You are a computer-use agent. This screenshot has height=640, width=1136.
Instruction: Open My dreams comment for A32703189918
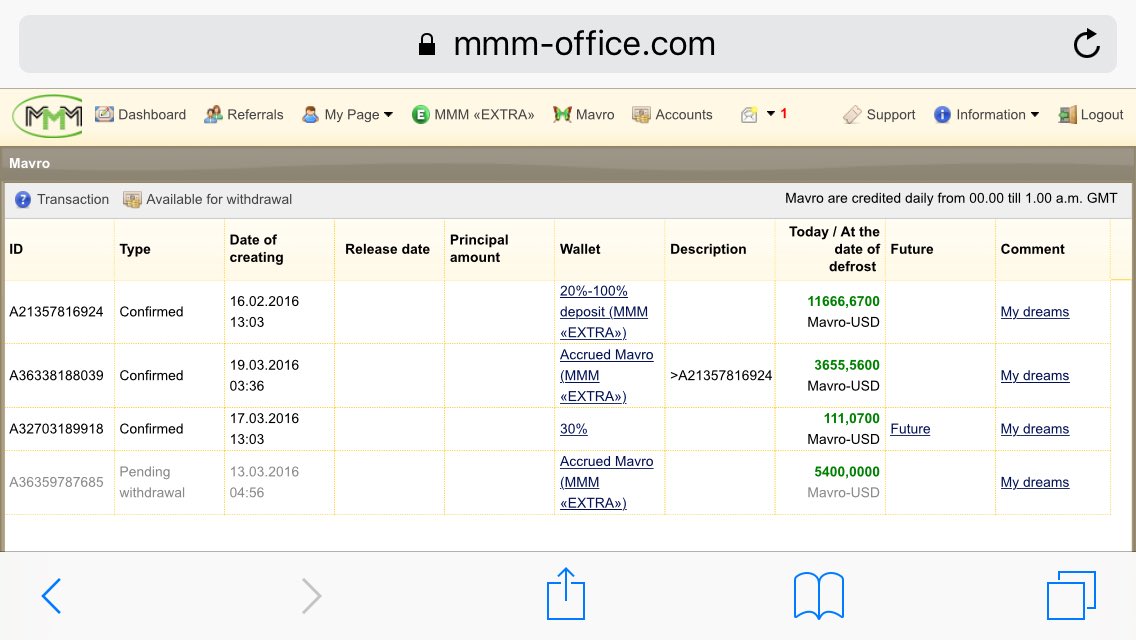pyautogui.click(x=1035, y=429)
